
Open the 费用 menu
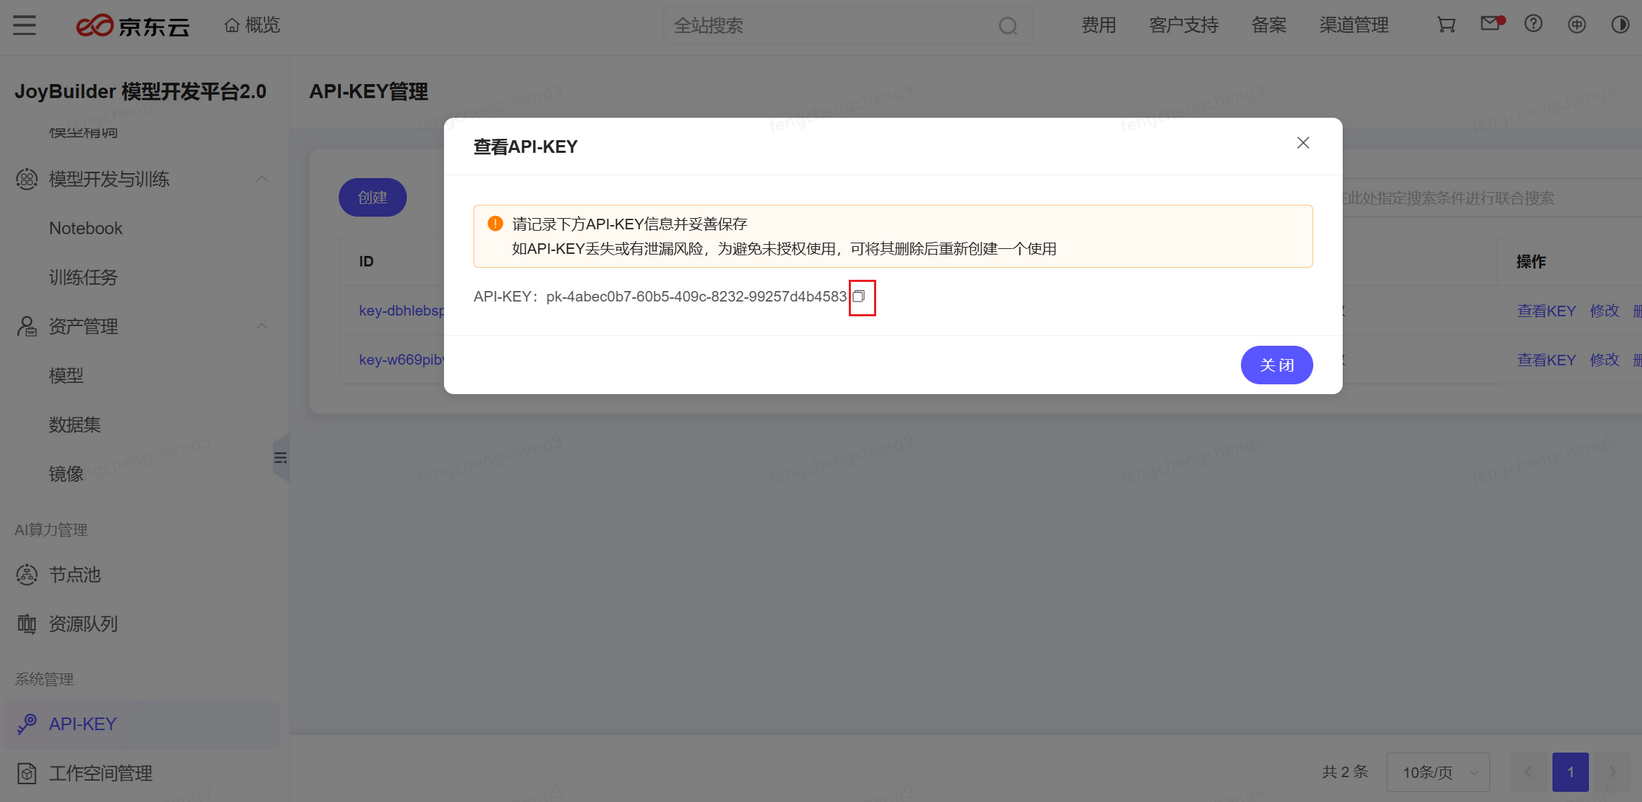pyautogui.click(x=1099, y=25)
